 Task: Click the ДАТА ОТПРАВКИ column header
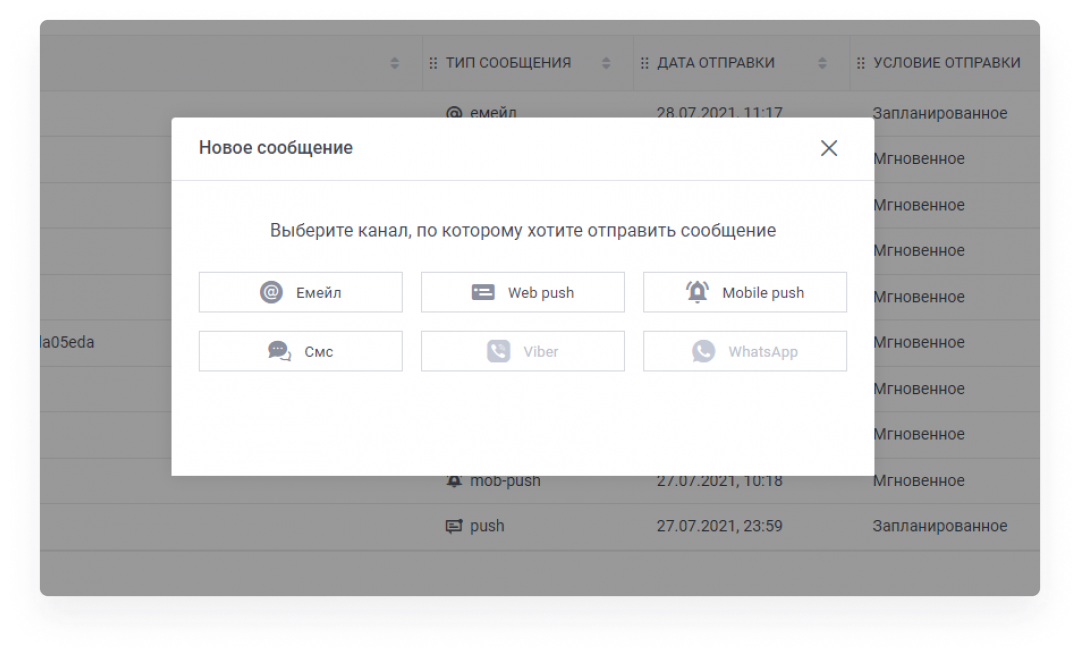point(716,63)
